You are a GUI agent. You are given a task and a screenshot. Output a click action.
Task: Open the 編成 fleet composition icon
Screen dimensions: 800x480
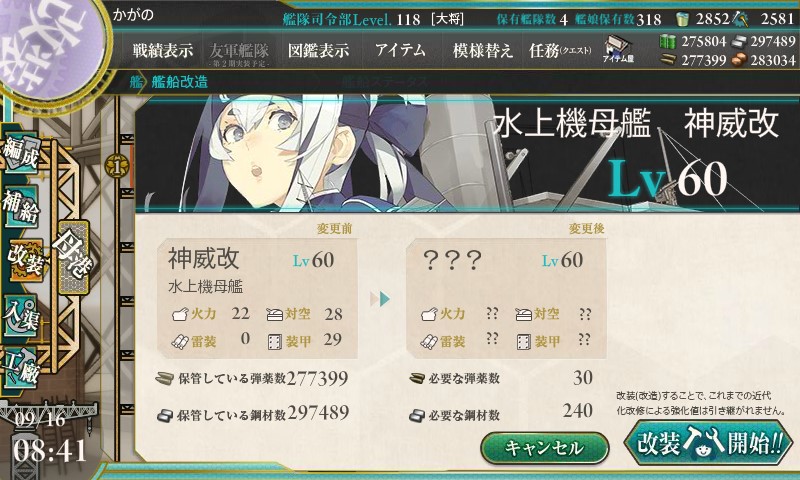21,153
